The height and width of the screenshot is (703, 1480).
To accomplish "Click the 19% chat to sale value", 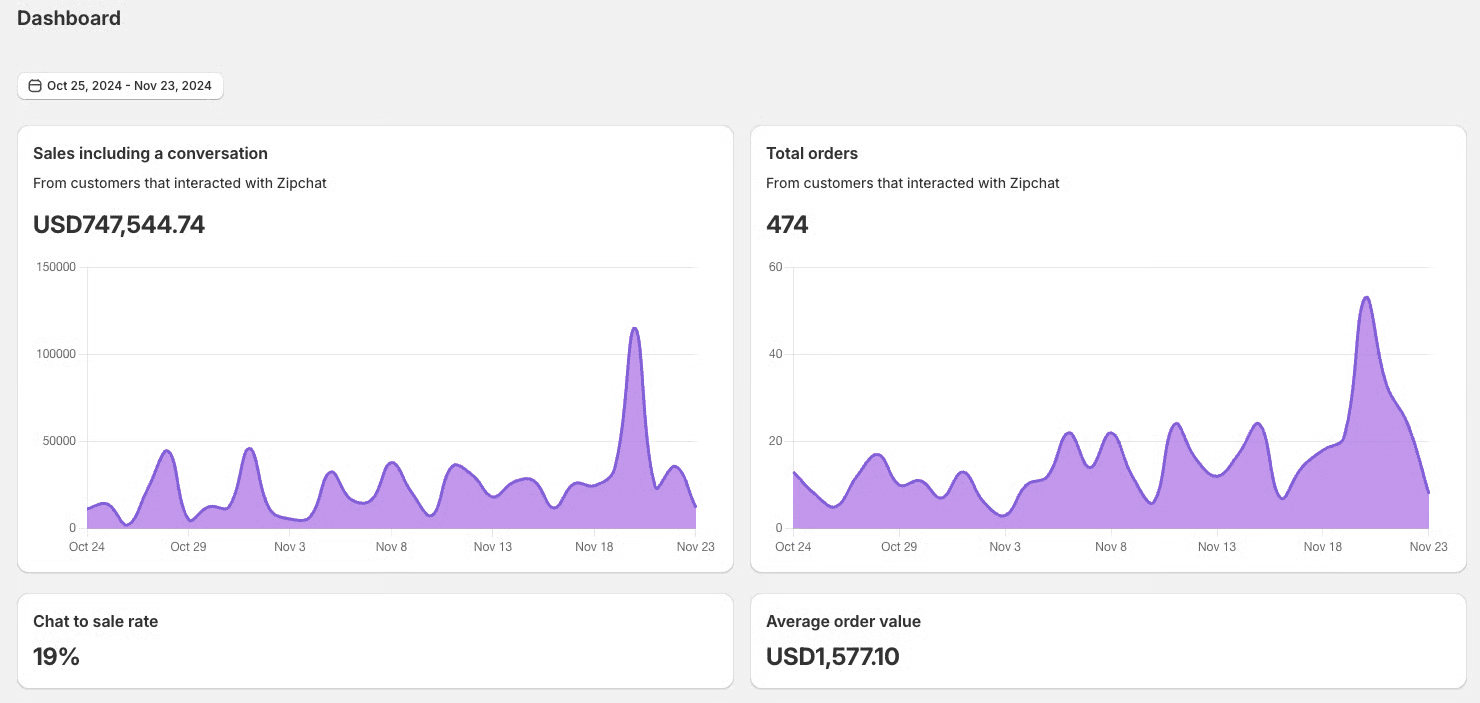I will pos(56,657).
